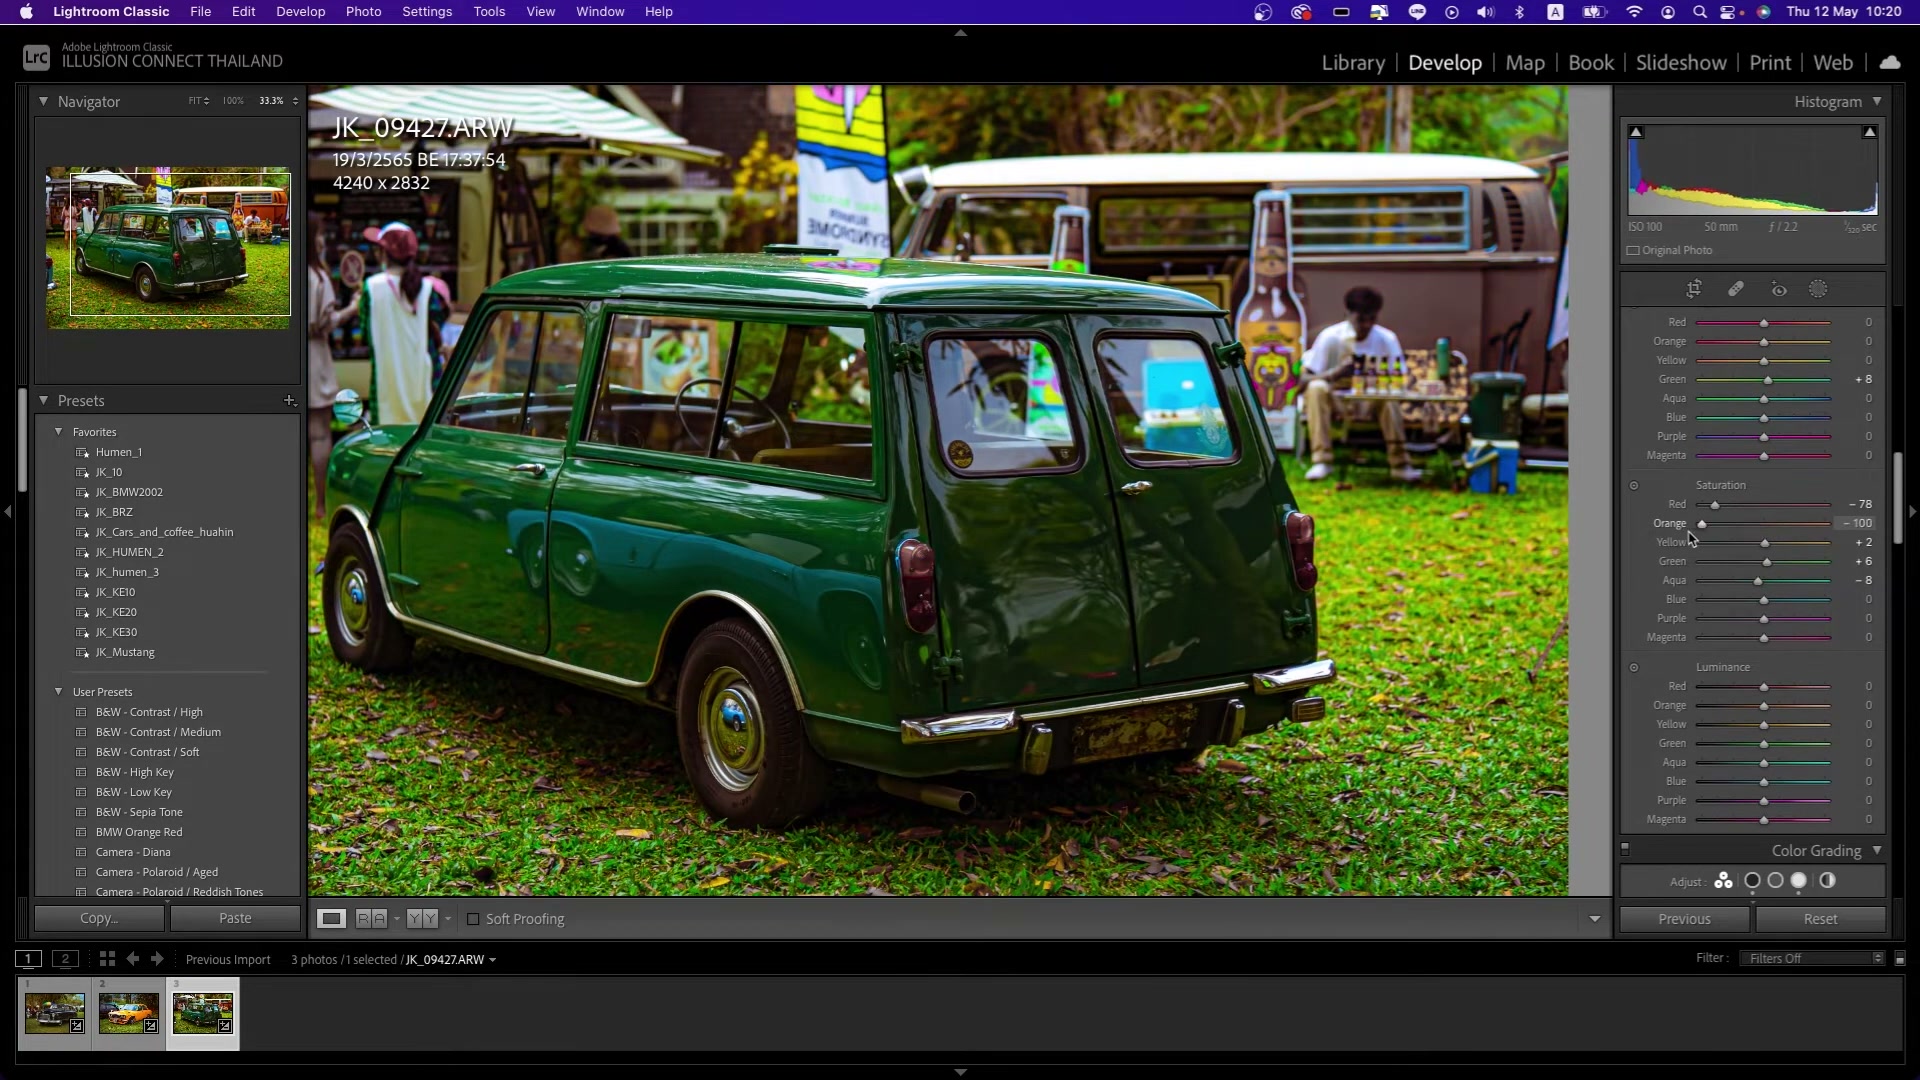Click the Reset button
This screenshot has height=1080, width=1920.
click(1821, 919)
